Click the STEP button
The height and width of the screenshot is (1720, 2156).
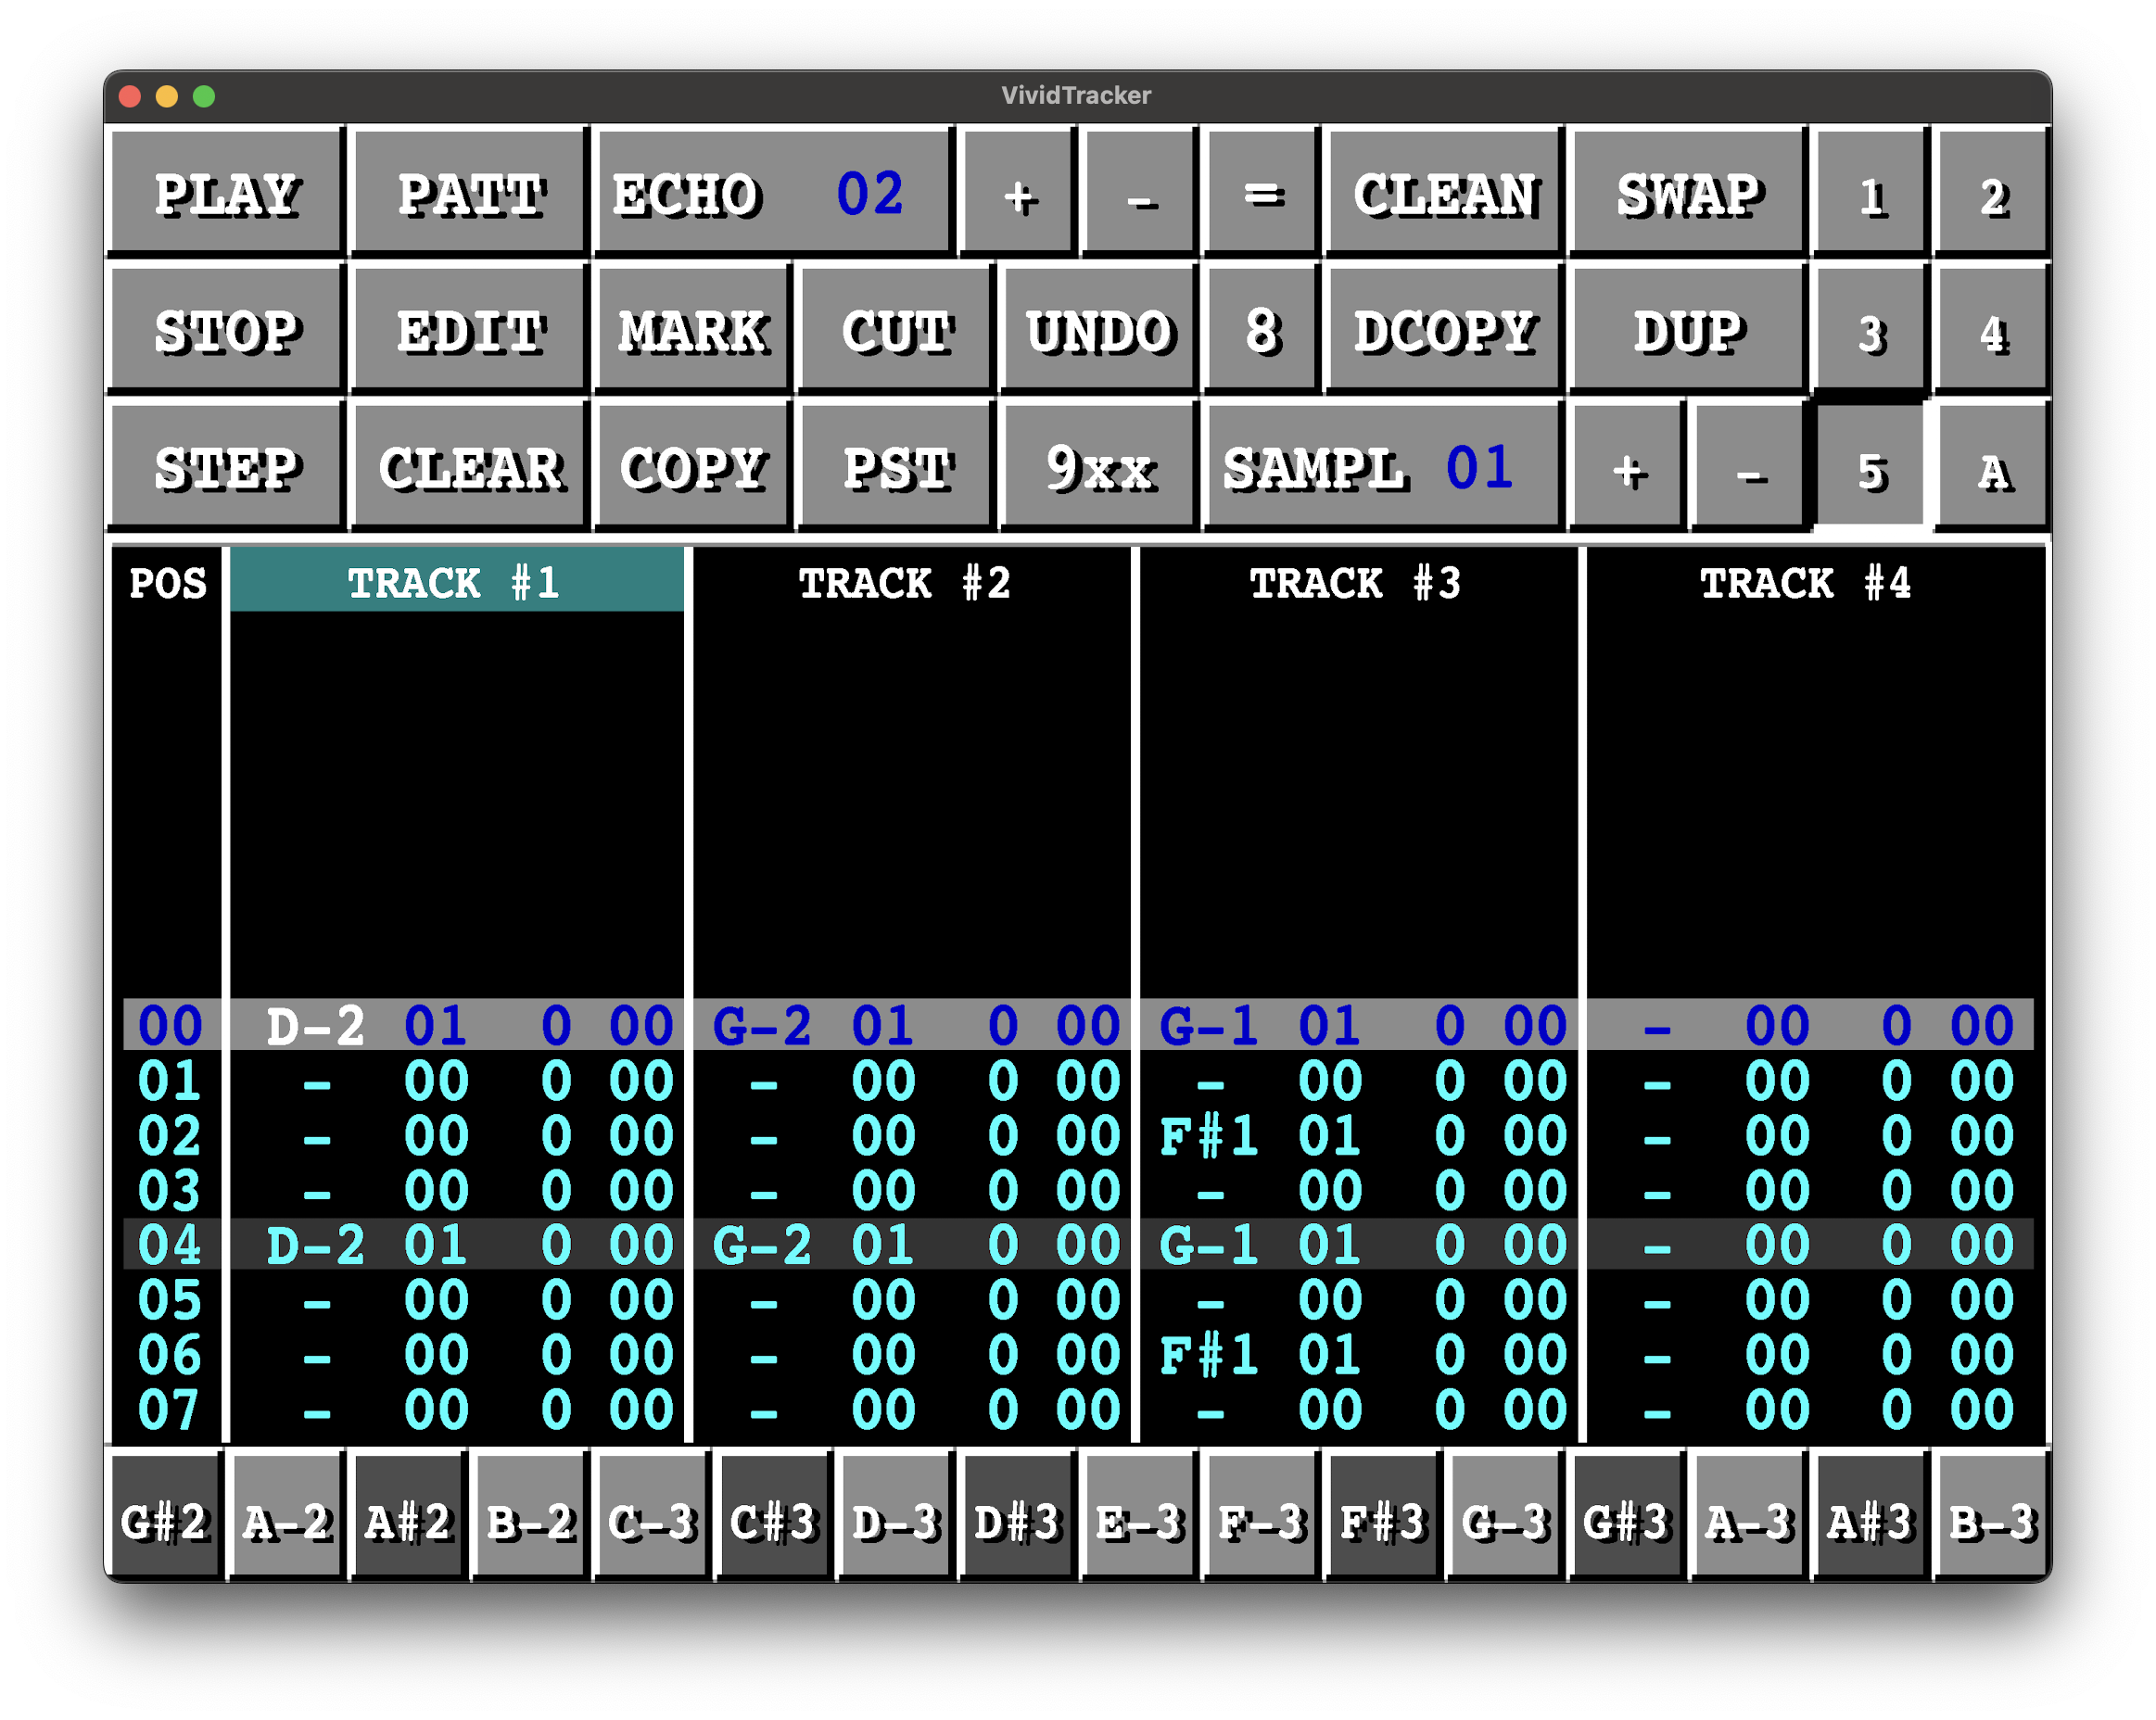click(x=226, y=467)
